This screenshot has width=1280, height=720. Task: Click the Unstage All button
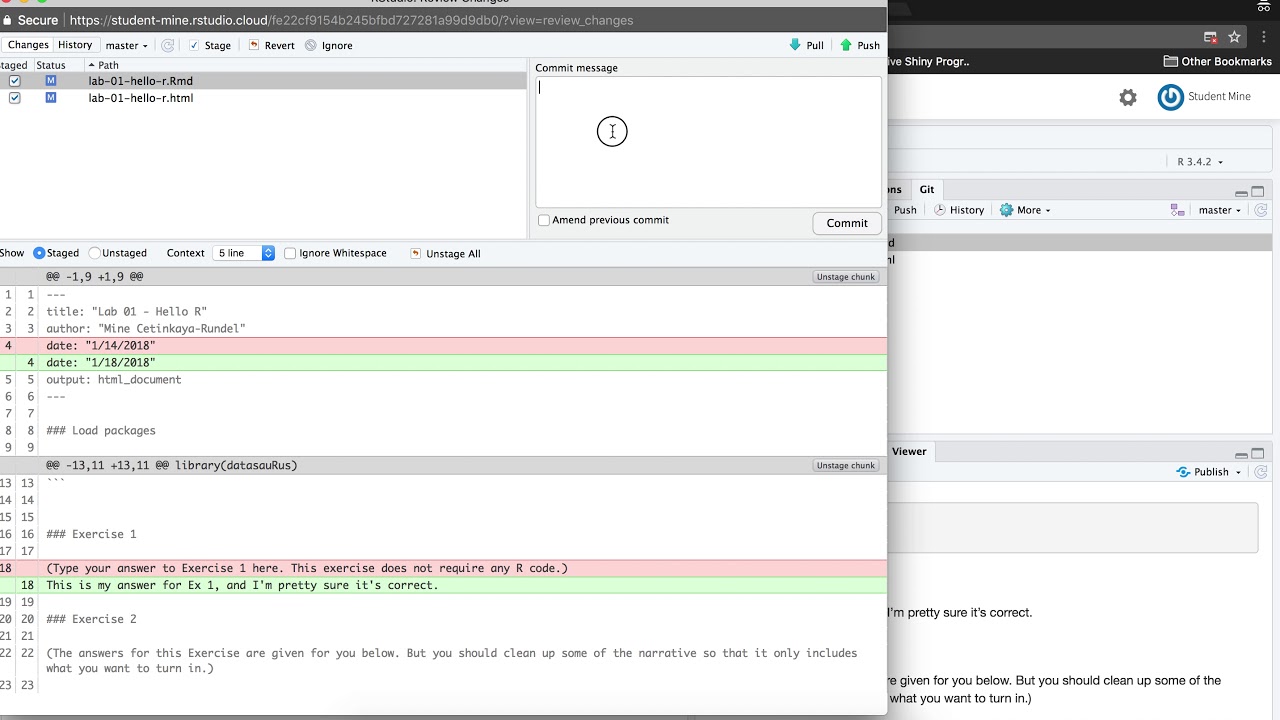coord(446,253)
